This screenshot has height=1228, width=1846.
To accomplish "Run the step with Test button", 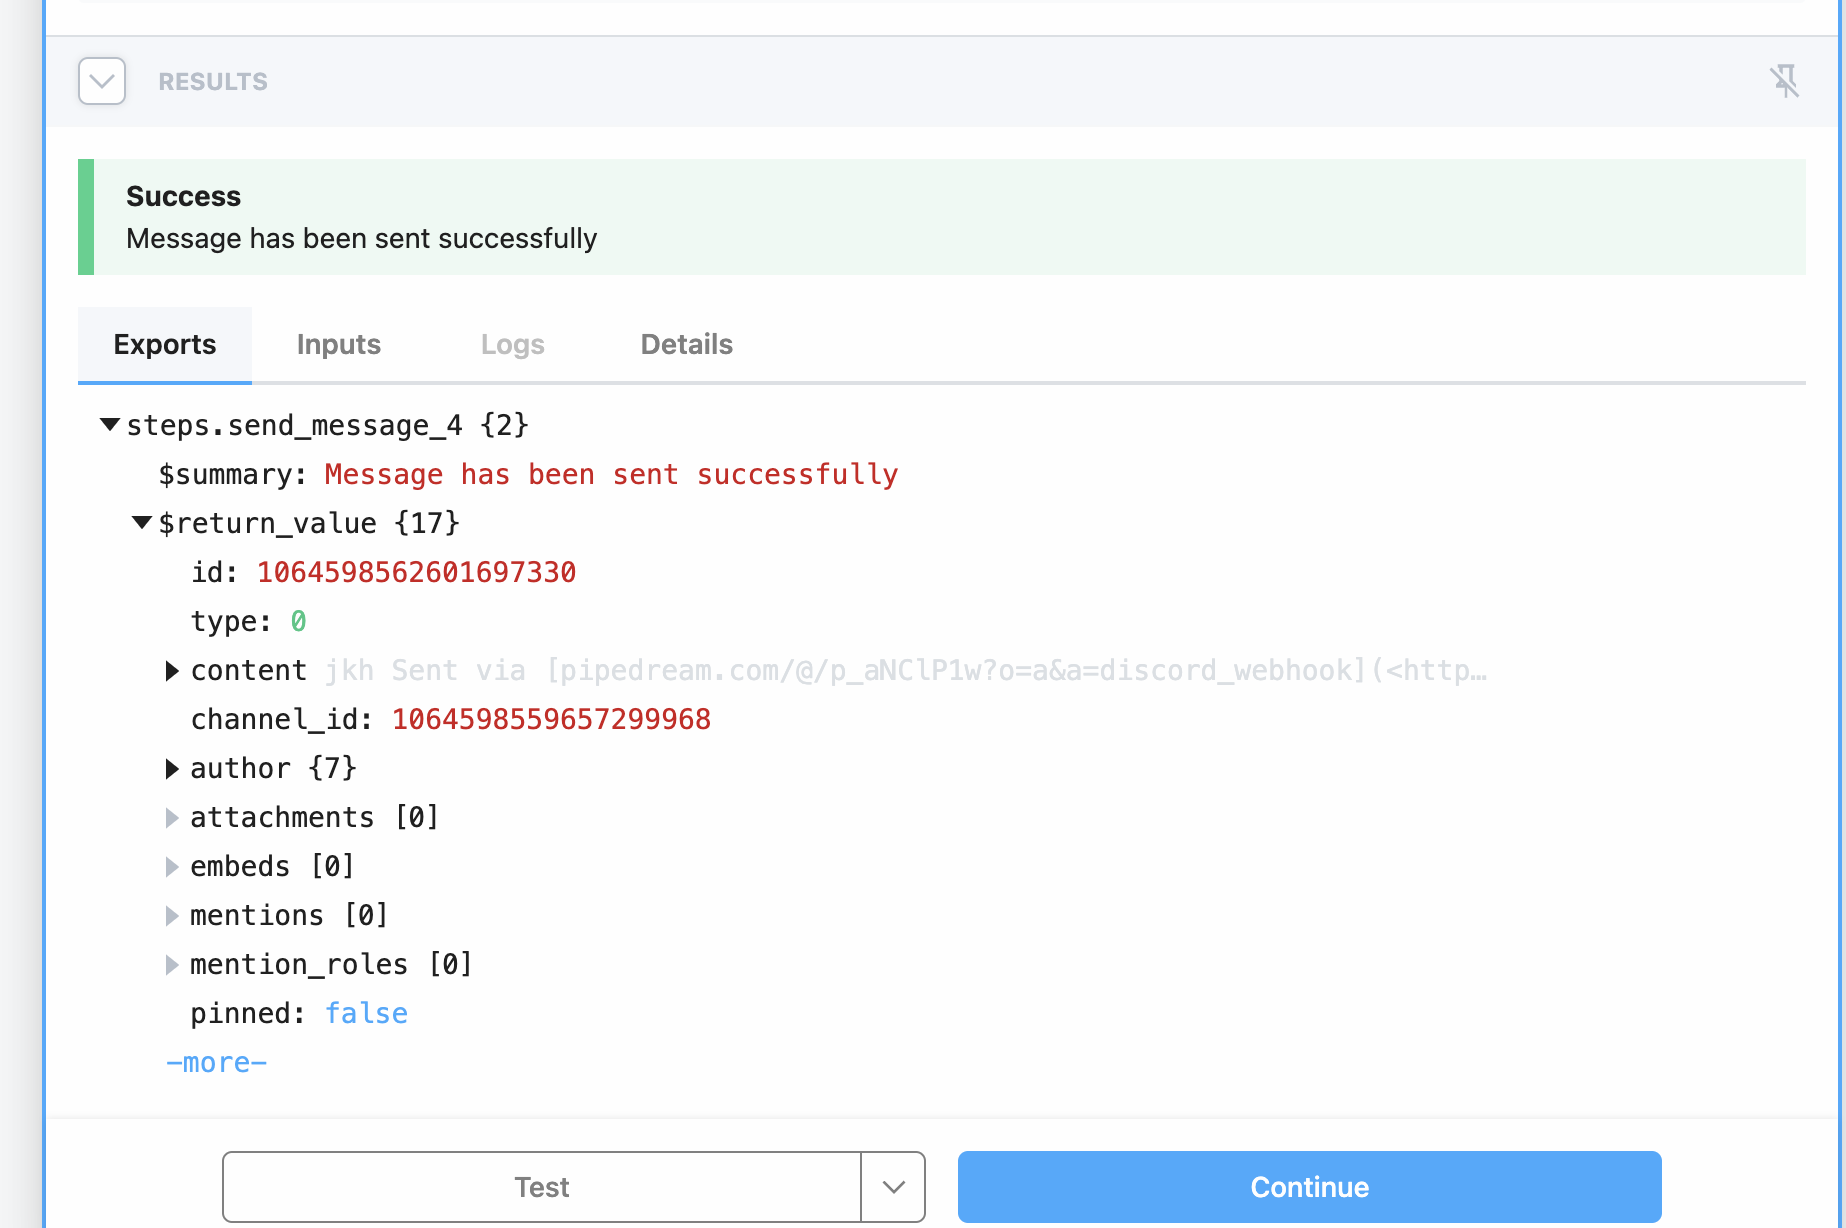I will (x=541, y=1187).
